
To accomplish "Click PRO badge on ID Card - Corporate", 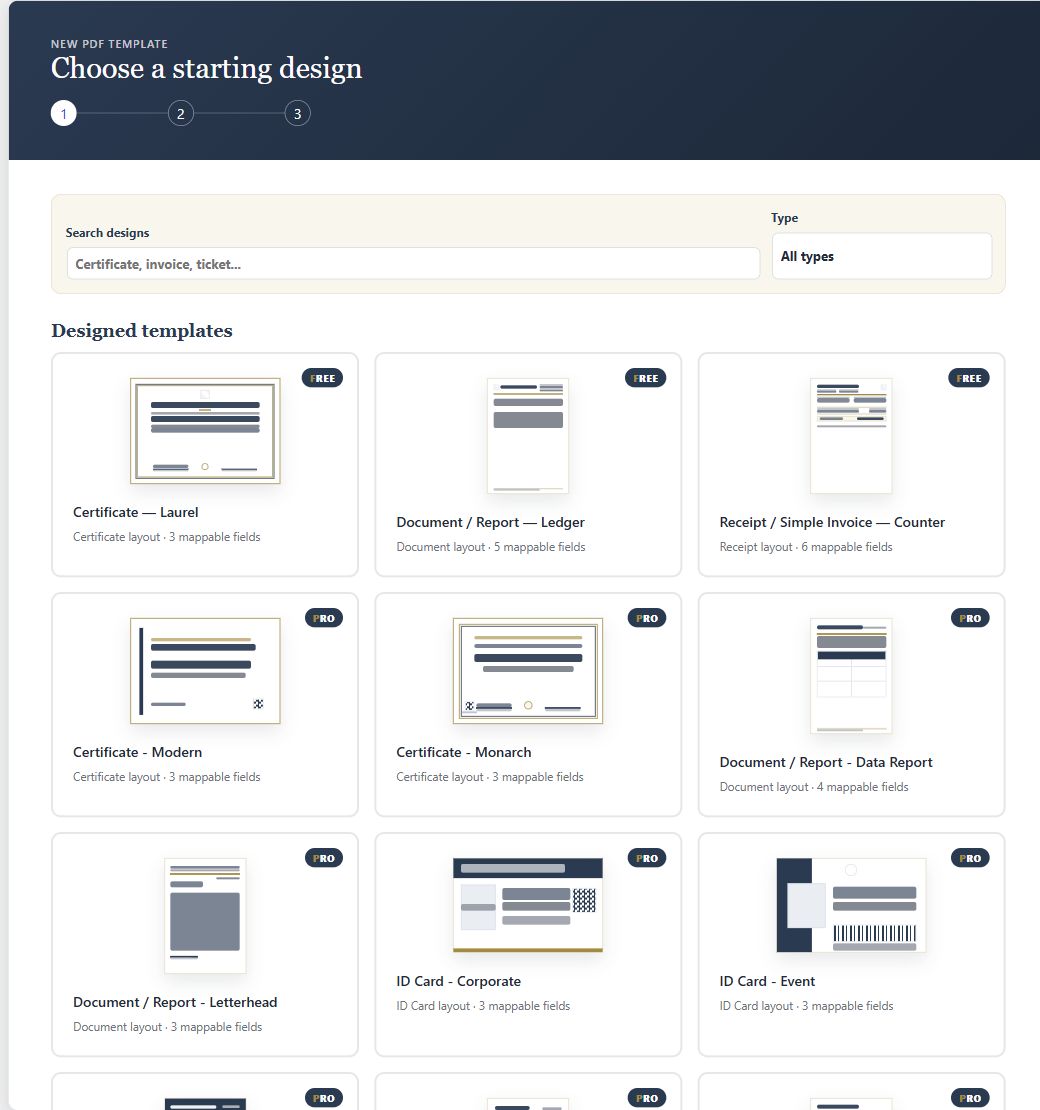I will coord(647,858).
